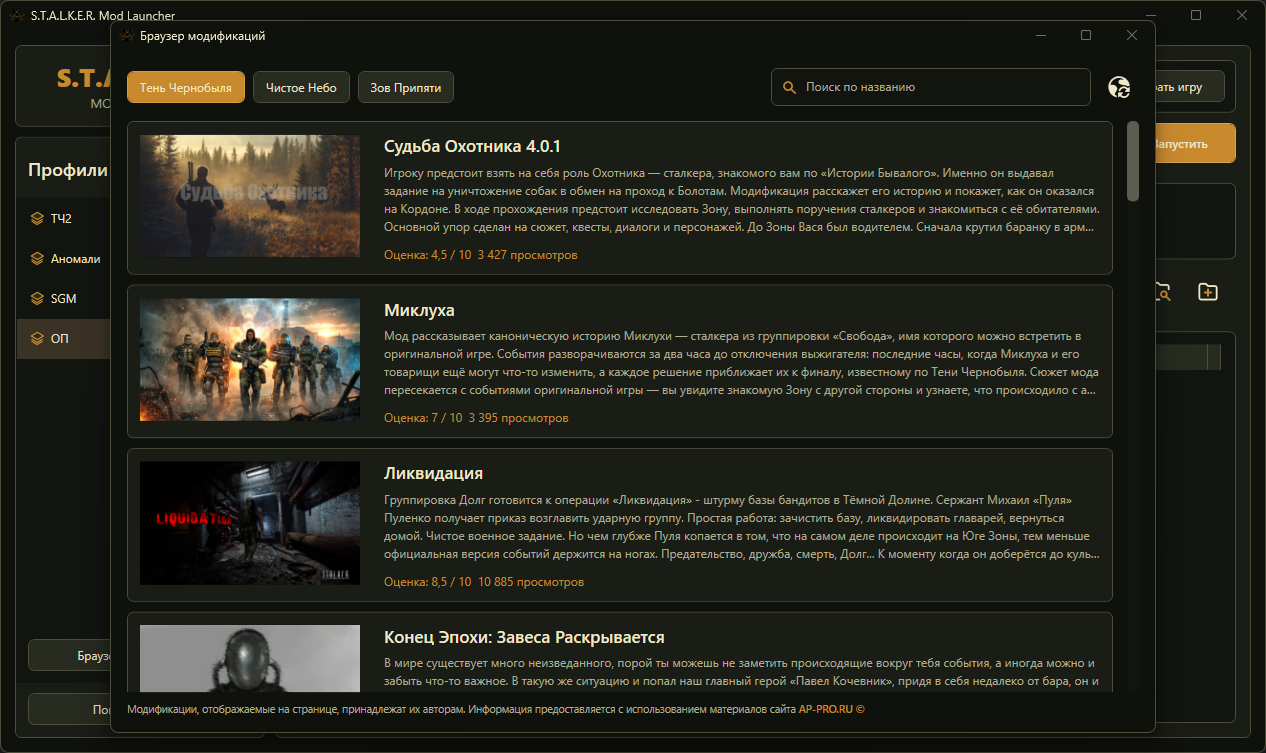Click the 10 885 просмотров view count

click(x=531, y=582)
